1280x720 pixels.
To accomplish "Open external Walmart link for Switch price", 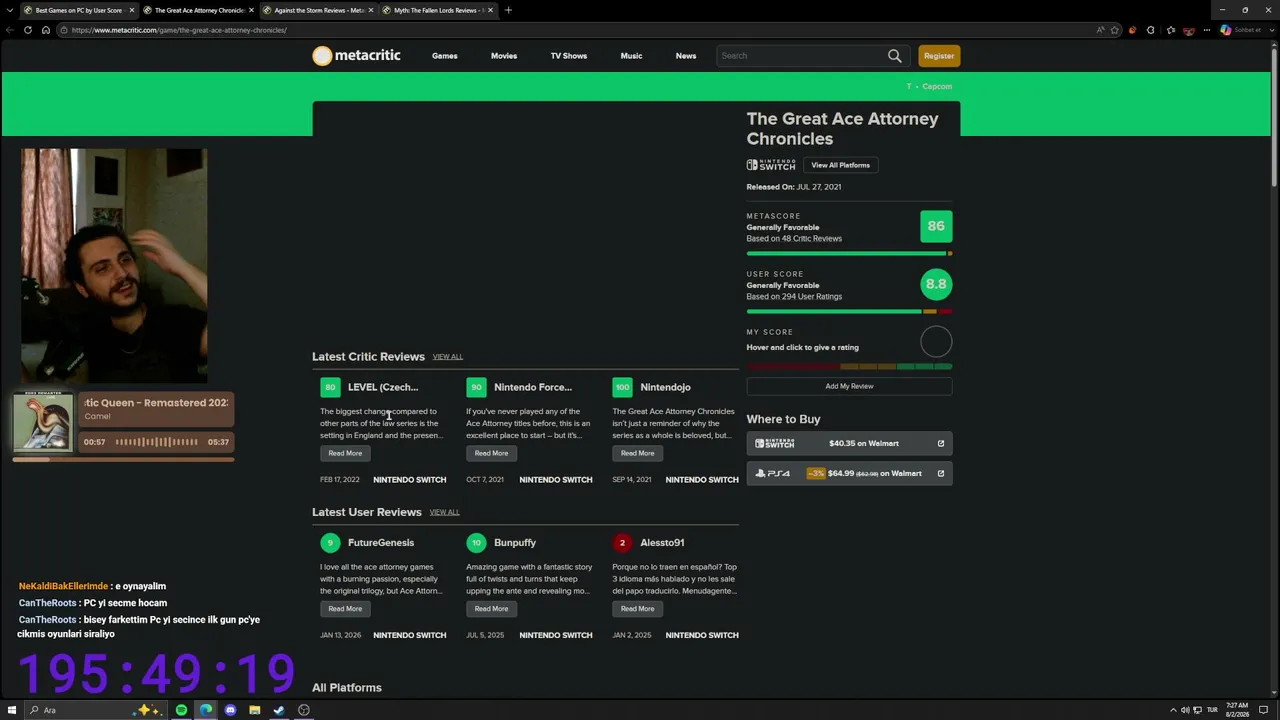I will tap(940, 443).
